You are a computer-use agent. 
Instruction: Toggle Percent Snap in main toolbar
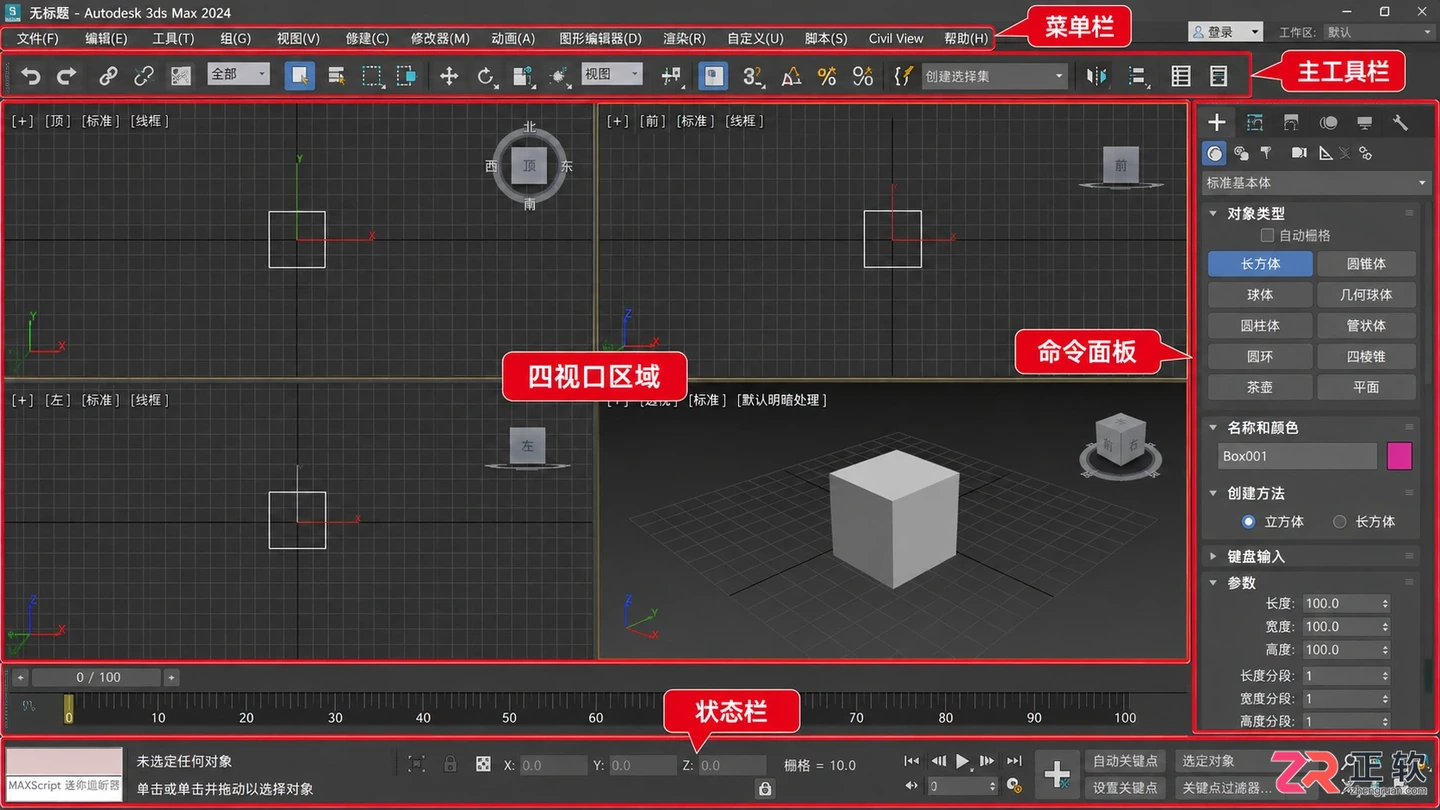click(x=827, y=76)
